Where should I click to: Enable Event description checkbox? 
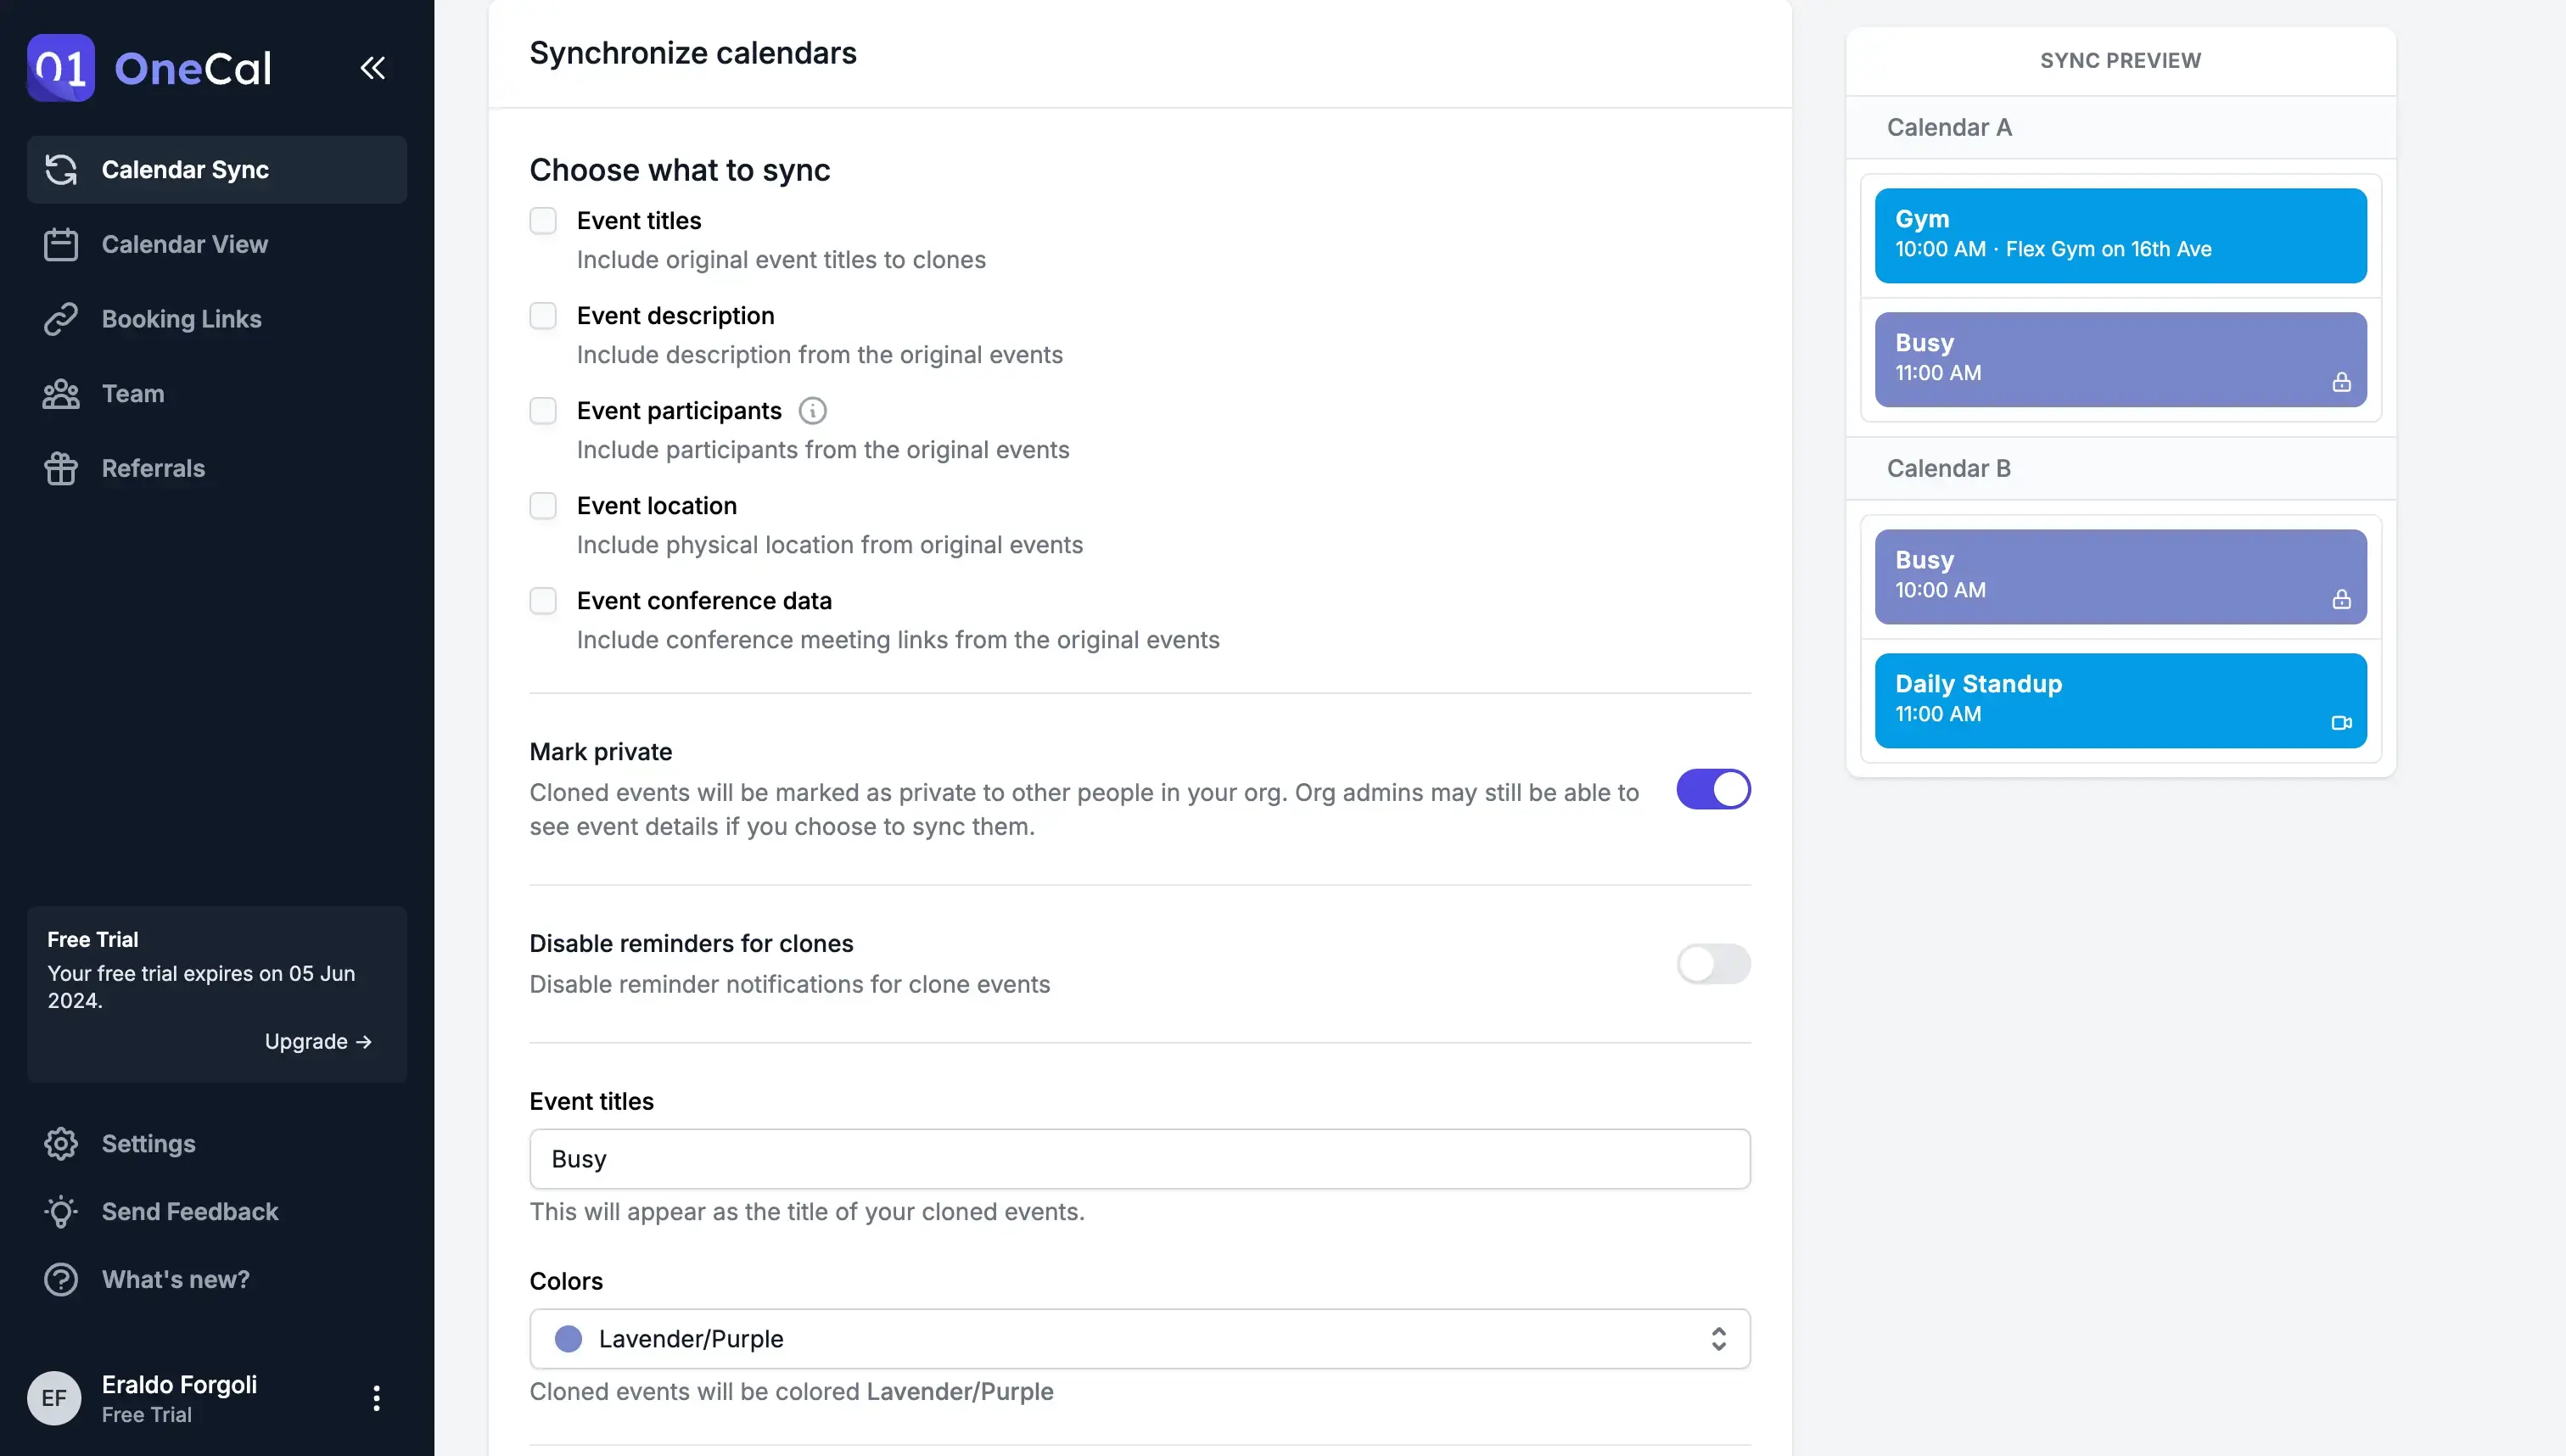click(541, 314)
